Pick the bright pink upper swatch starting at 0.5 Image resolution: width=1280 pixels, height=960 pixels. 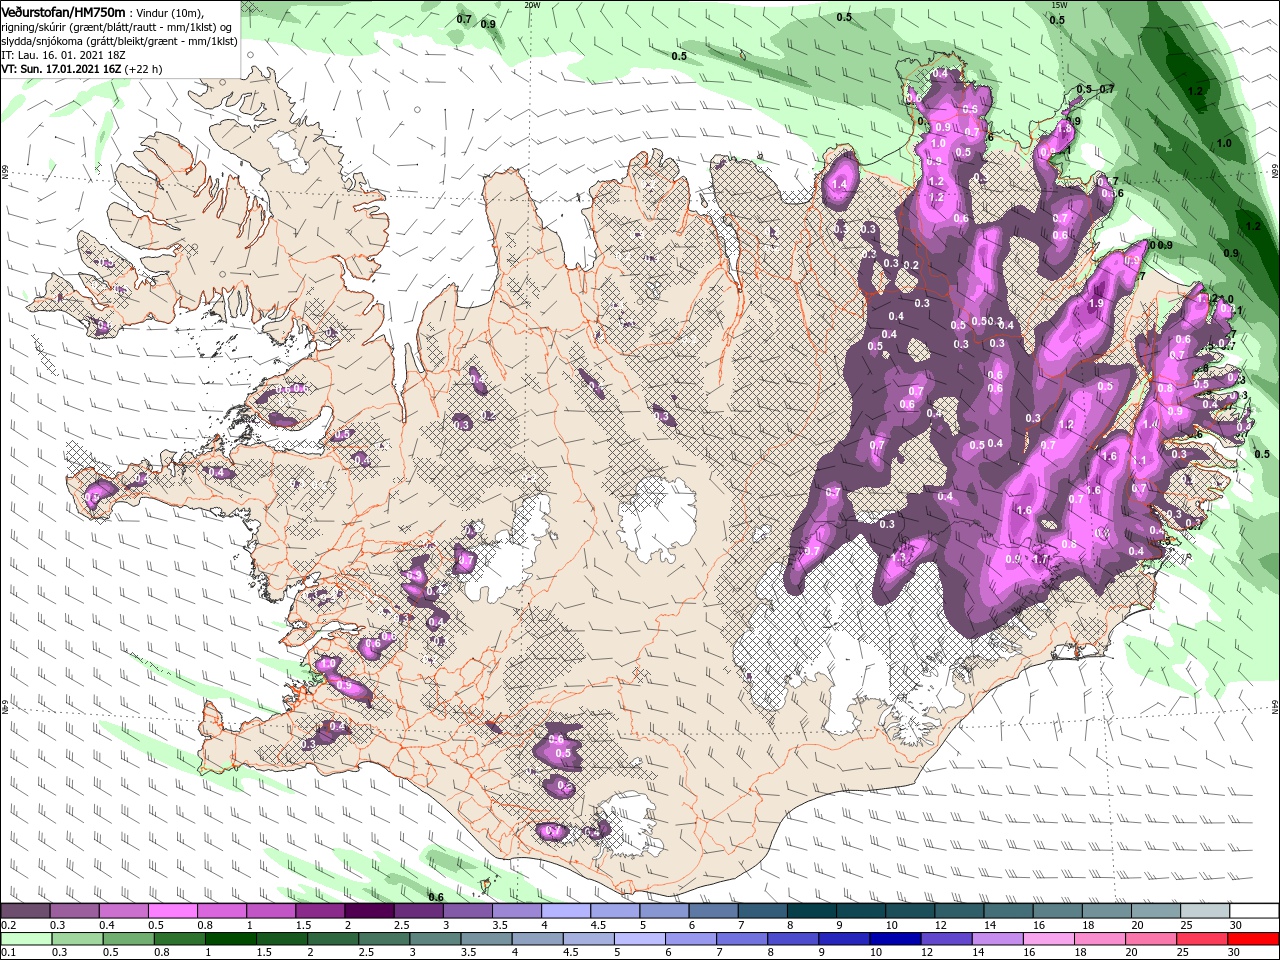click(172, 911)
